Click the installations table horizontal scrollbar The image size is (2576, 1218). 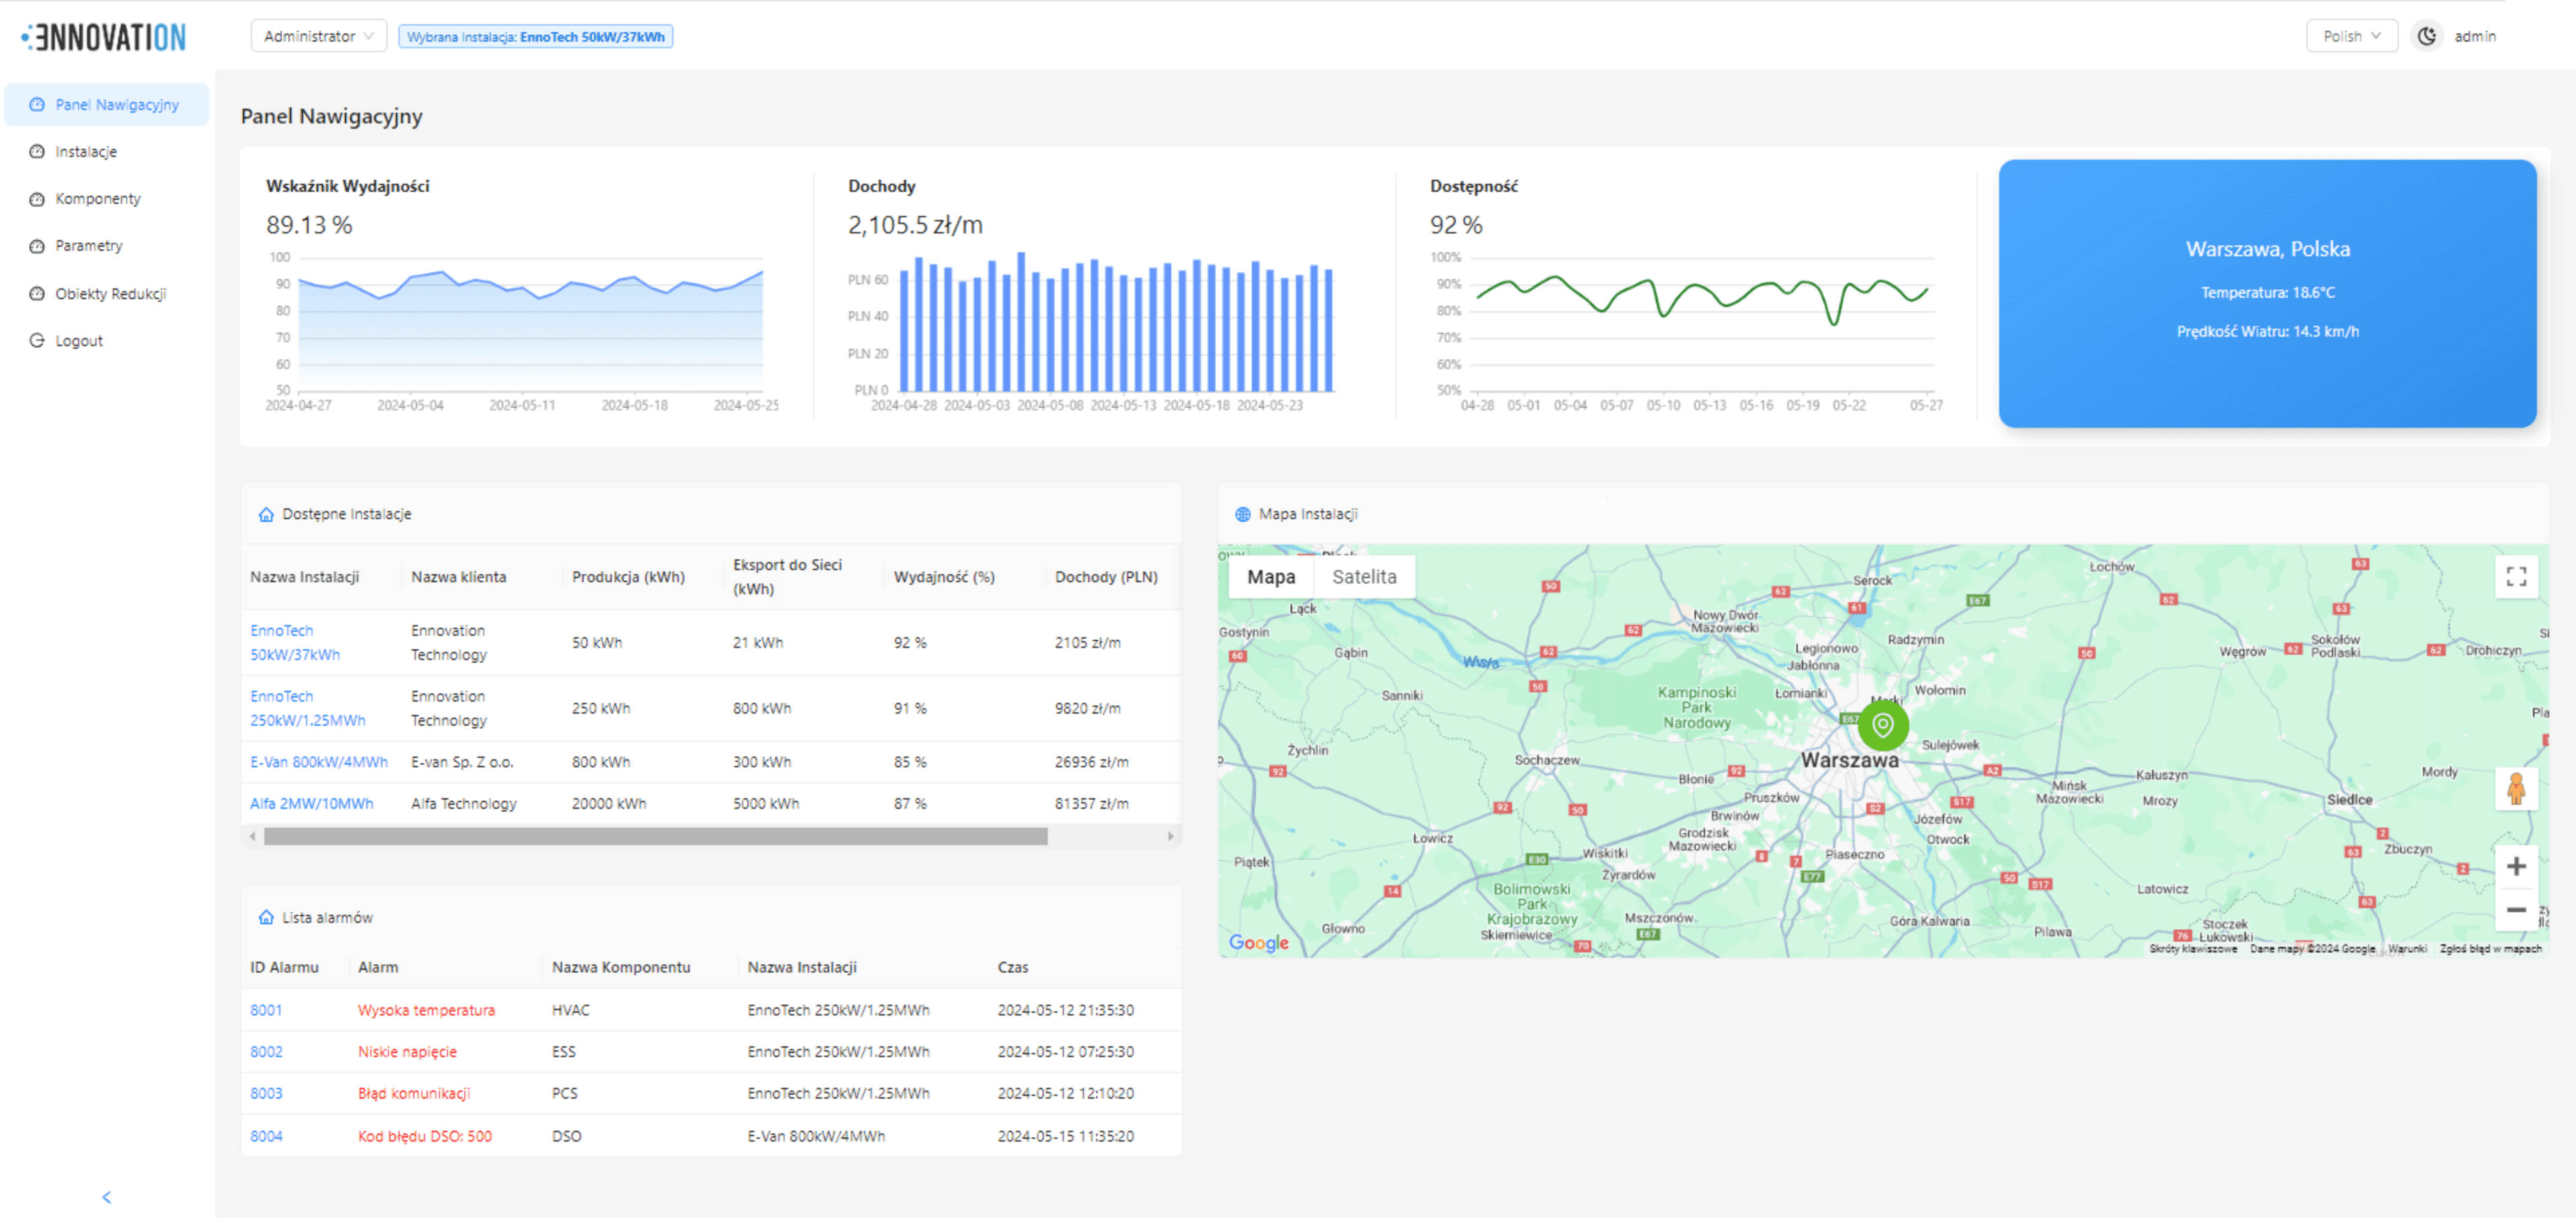(x=655, y=837)
